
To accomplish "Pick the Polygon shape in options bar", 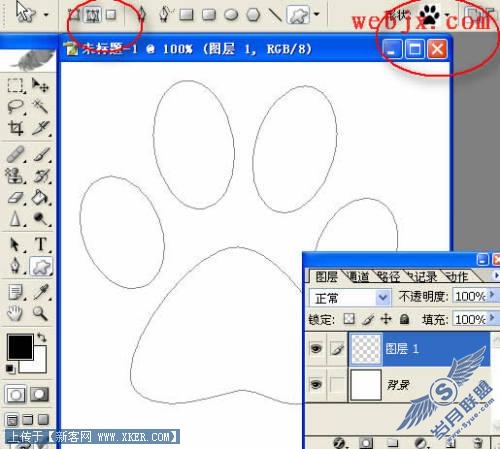I will 253,15.
